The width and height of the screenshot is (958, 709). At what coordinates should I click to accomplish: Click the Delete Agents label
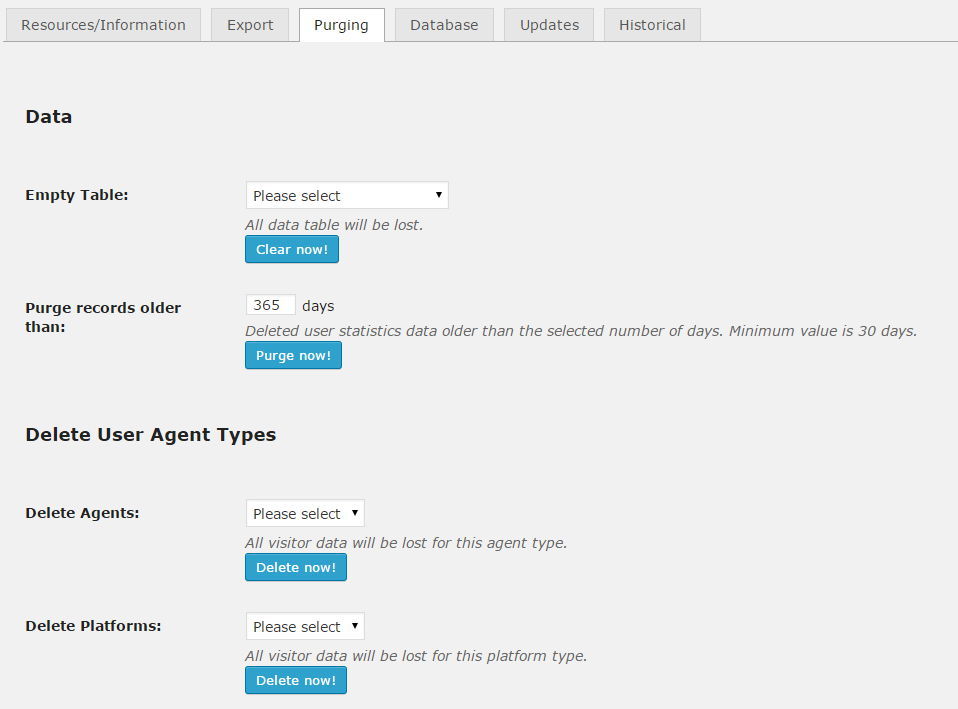click(82, 513)
